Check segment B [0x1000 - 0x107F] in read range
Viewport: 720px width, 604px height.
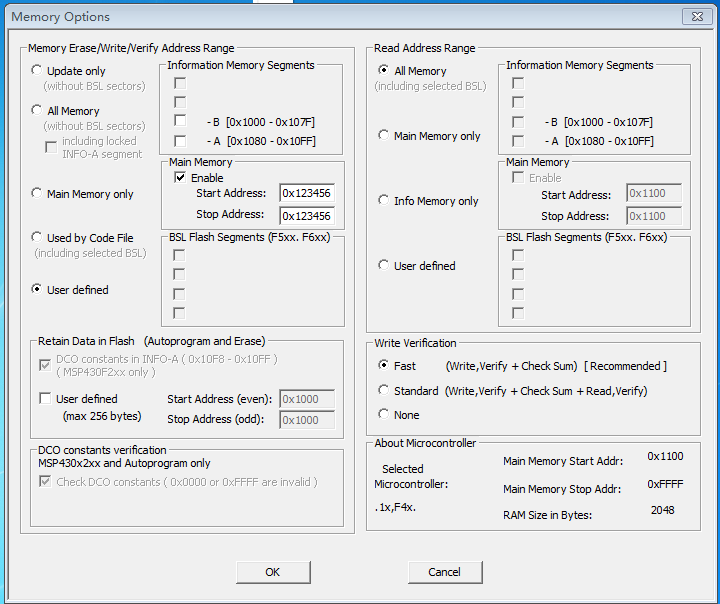[x=518, y=122]
